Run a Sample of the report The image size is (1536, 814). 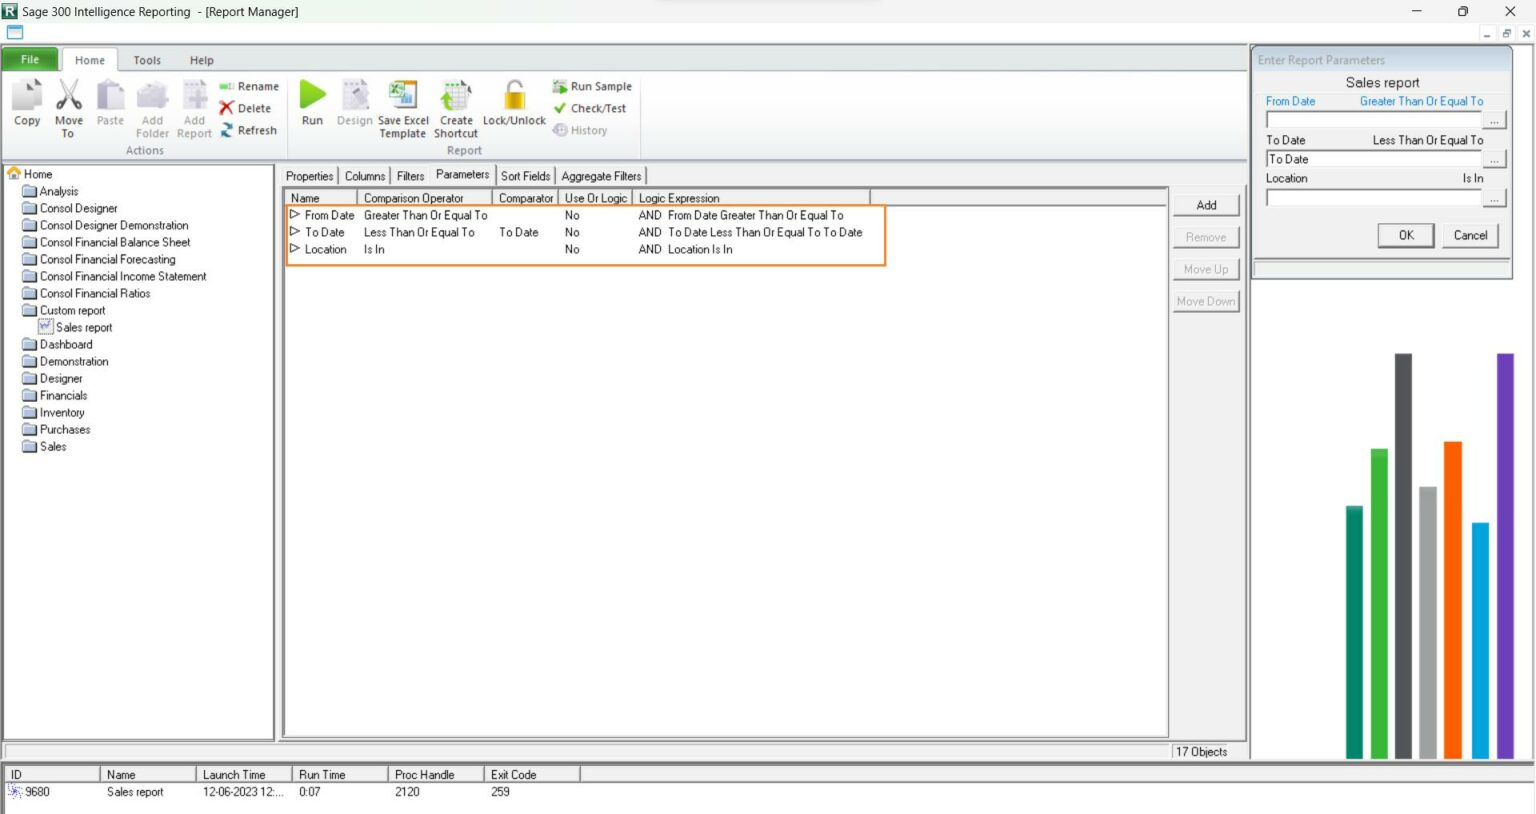click(x=591, y=86)
